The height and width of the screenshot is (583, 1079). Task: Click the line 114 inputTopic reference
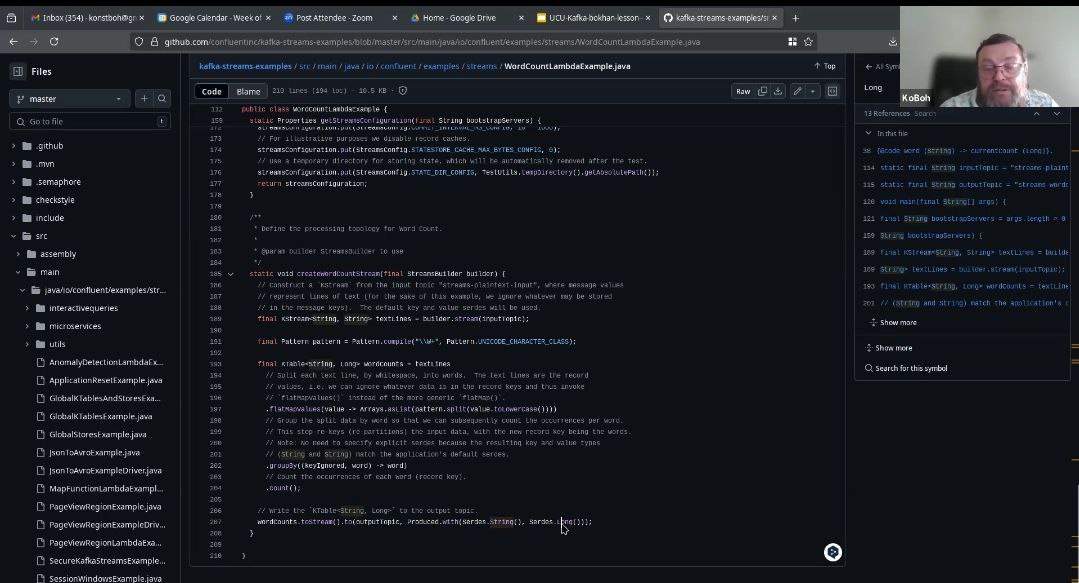pyautogui.click(x=965, y=167)
